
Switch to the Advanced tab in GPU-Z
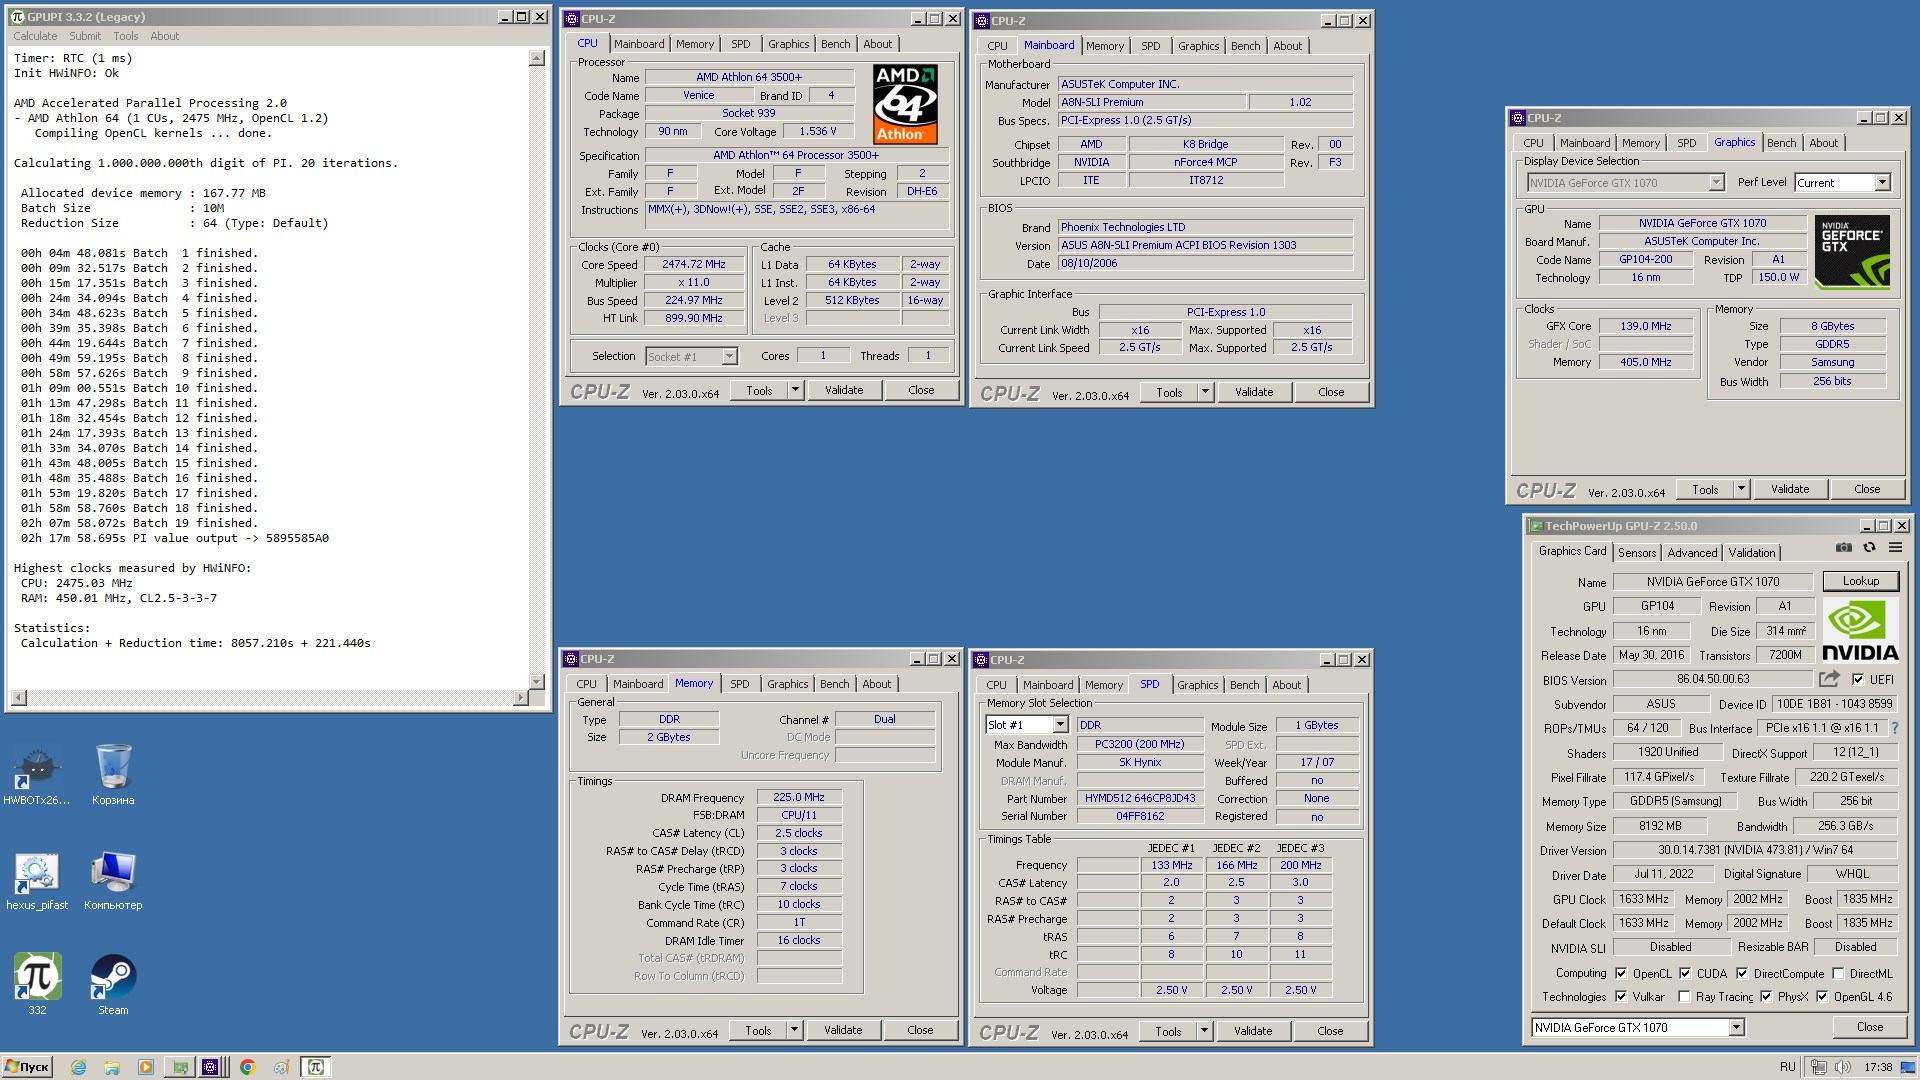pyautogui.click(x=1692, y=553)
